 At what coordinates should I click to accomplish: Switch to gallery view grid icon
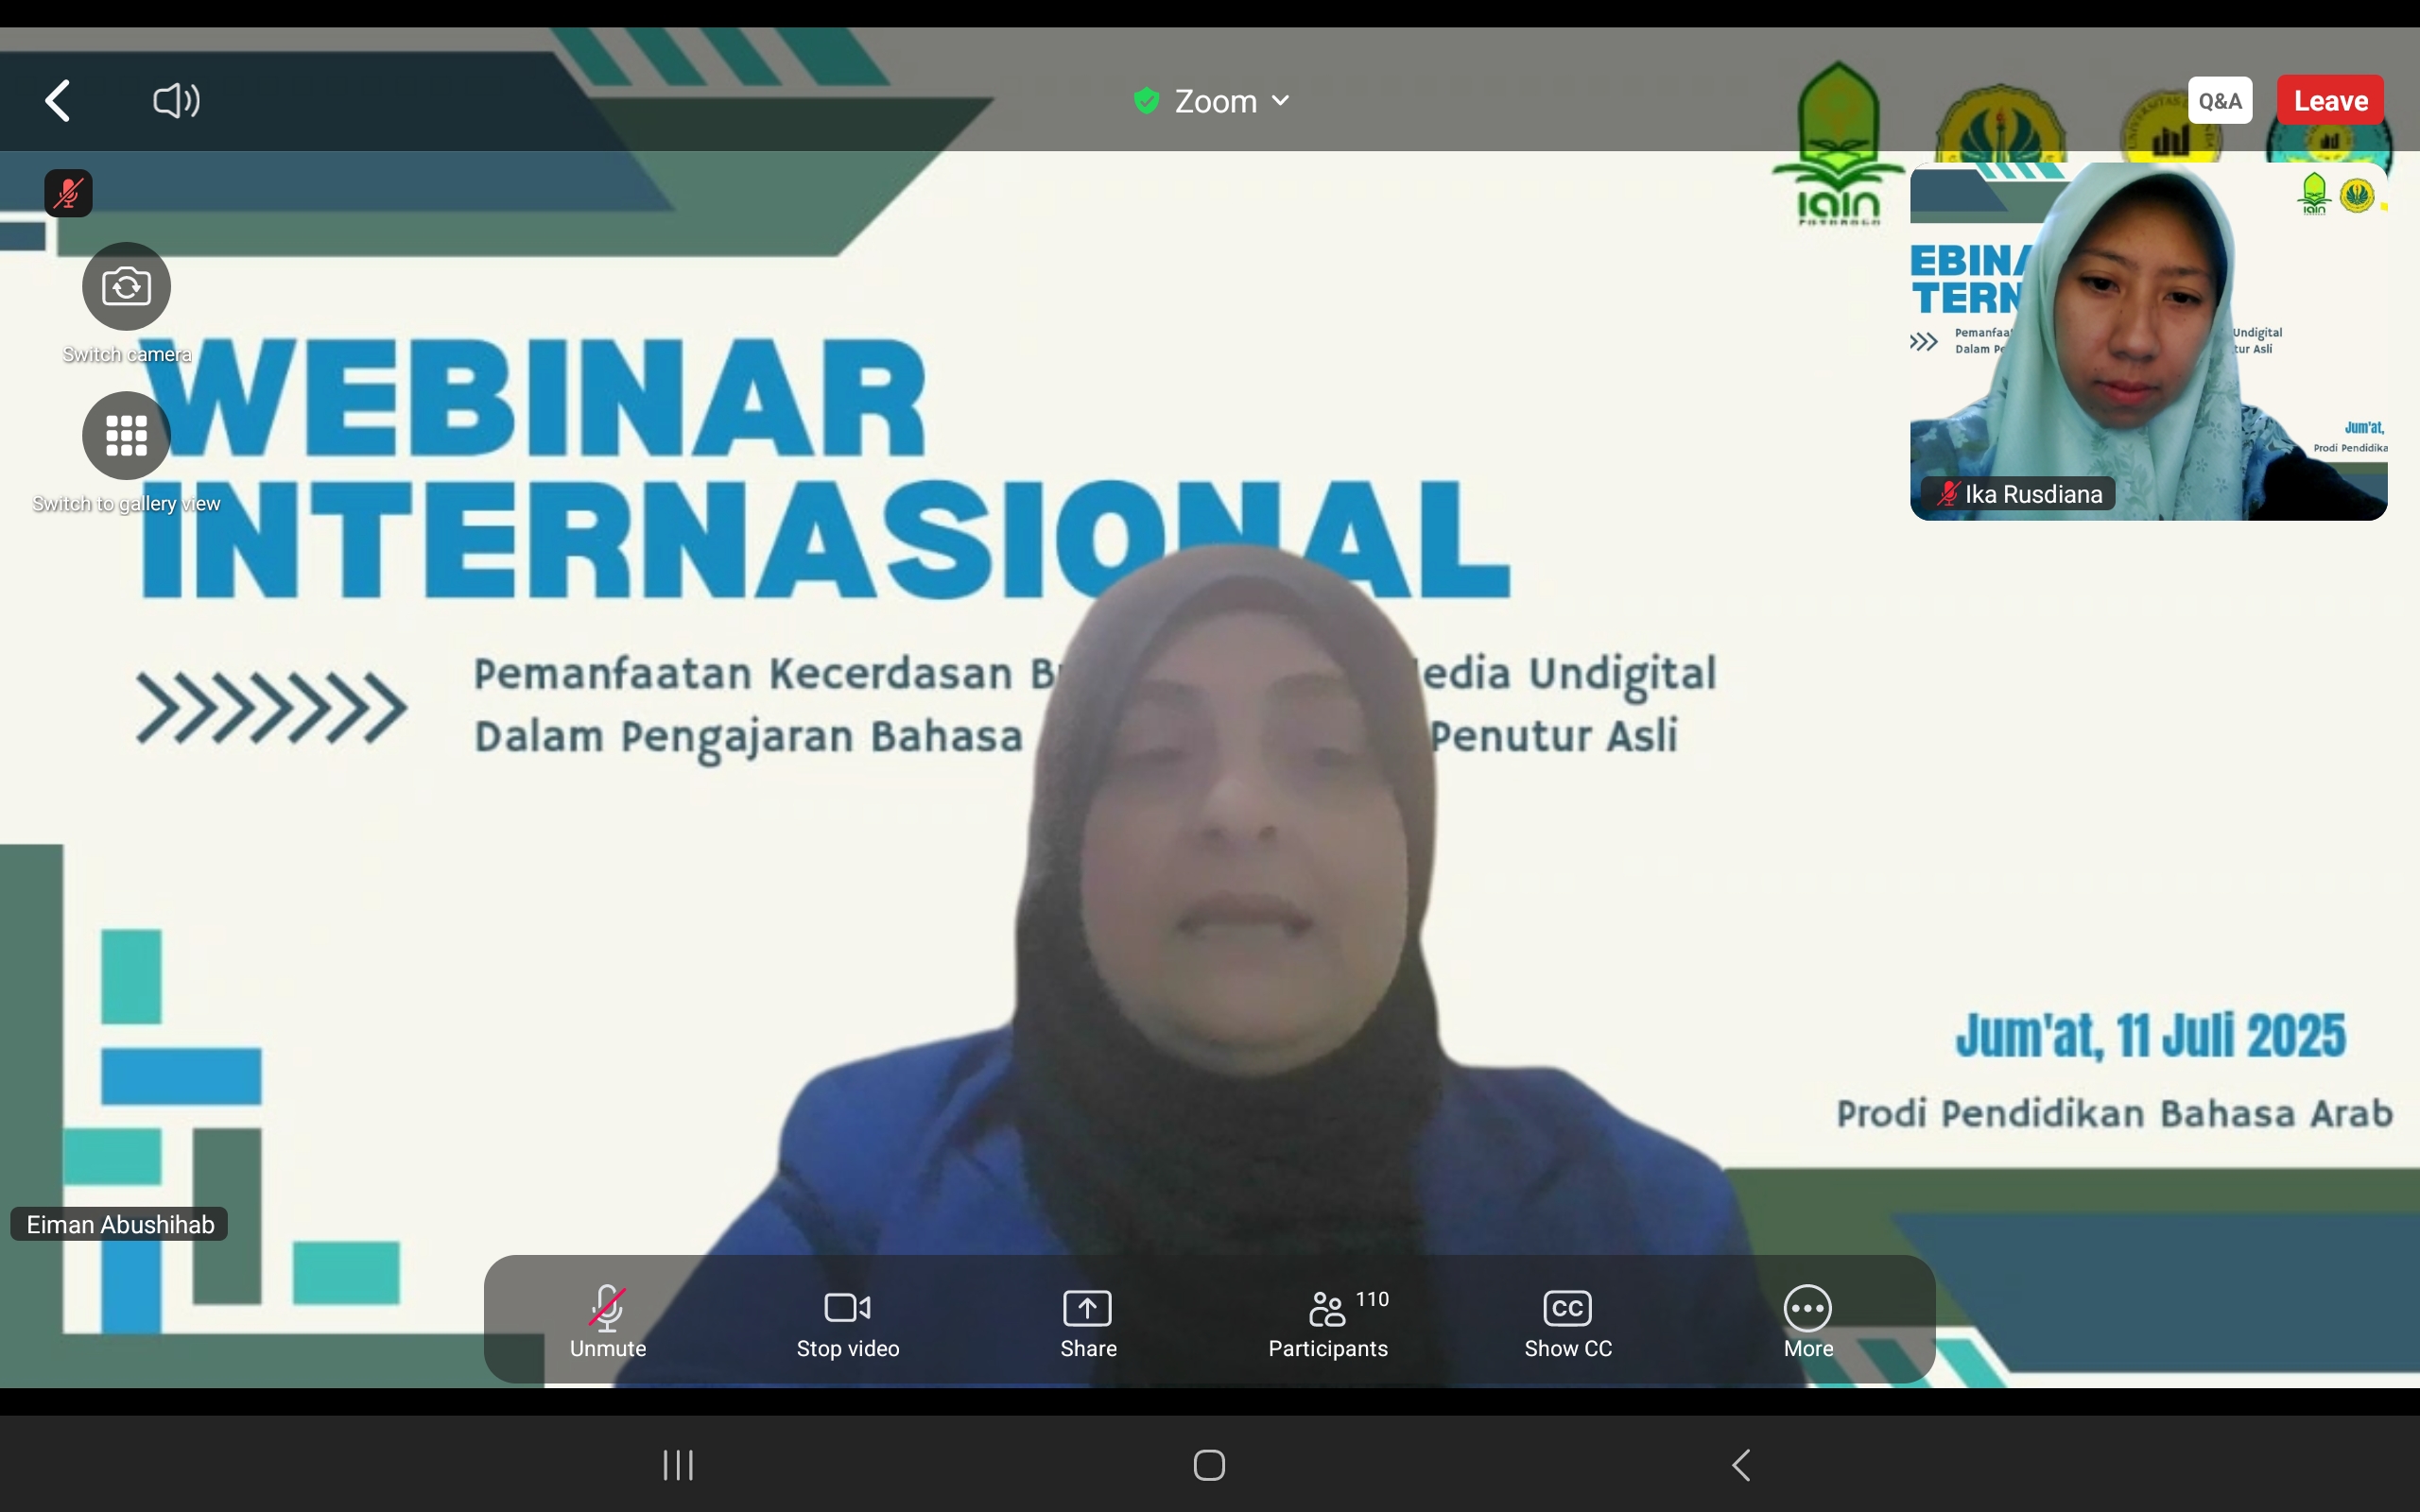(126, 436)
